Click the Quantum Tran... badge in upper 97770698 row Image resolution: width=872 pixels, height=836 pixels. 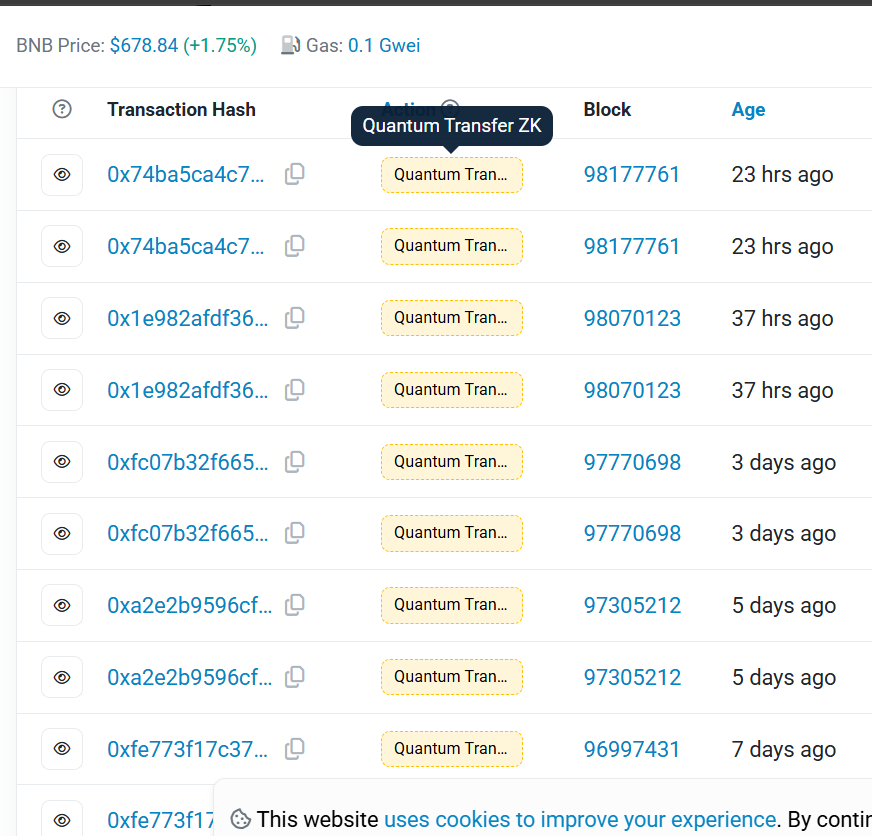[x=452, y=462]
